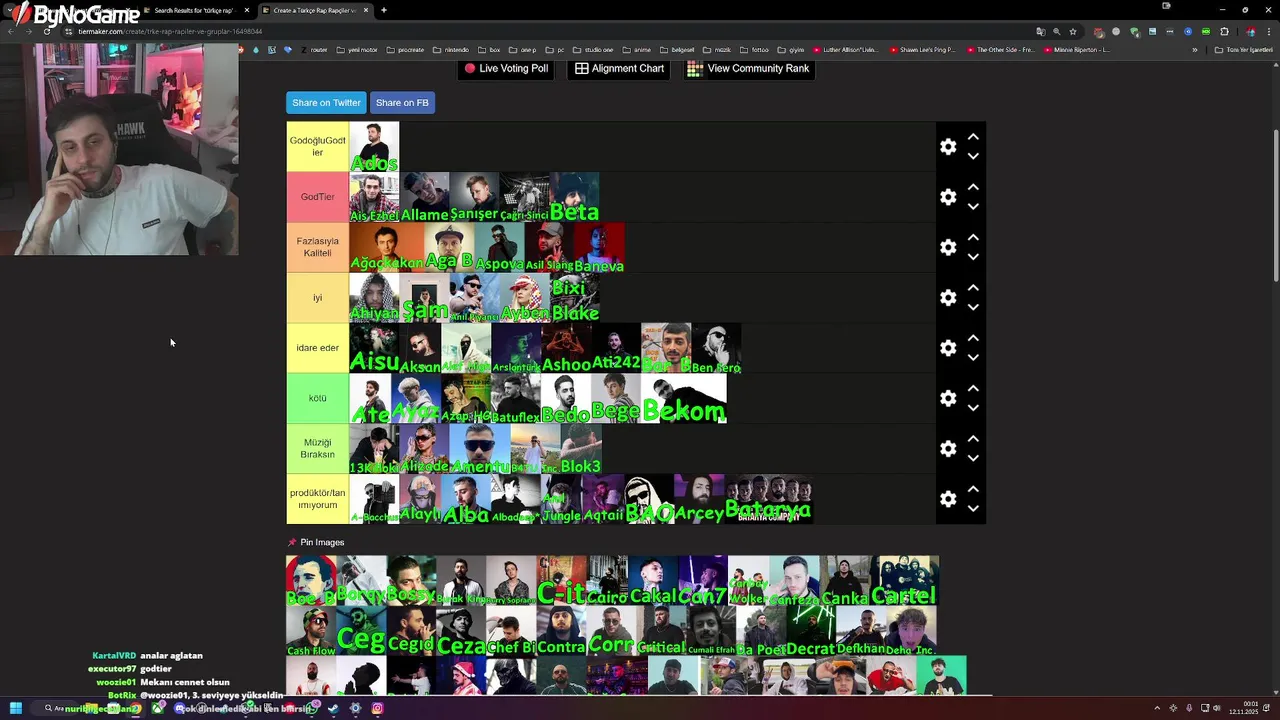Select Beta image in GodTier row
The height and width of the screenshot is (720, 1280).
[574, 197]
